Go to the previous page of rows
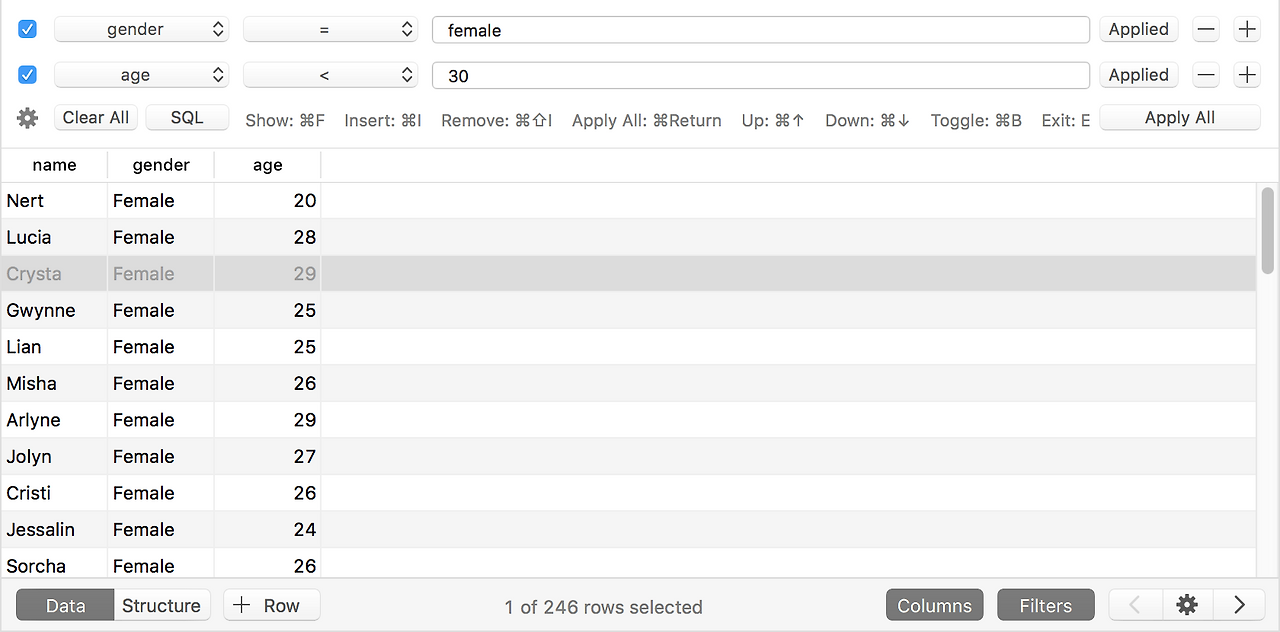 (1136, 605)
